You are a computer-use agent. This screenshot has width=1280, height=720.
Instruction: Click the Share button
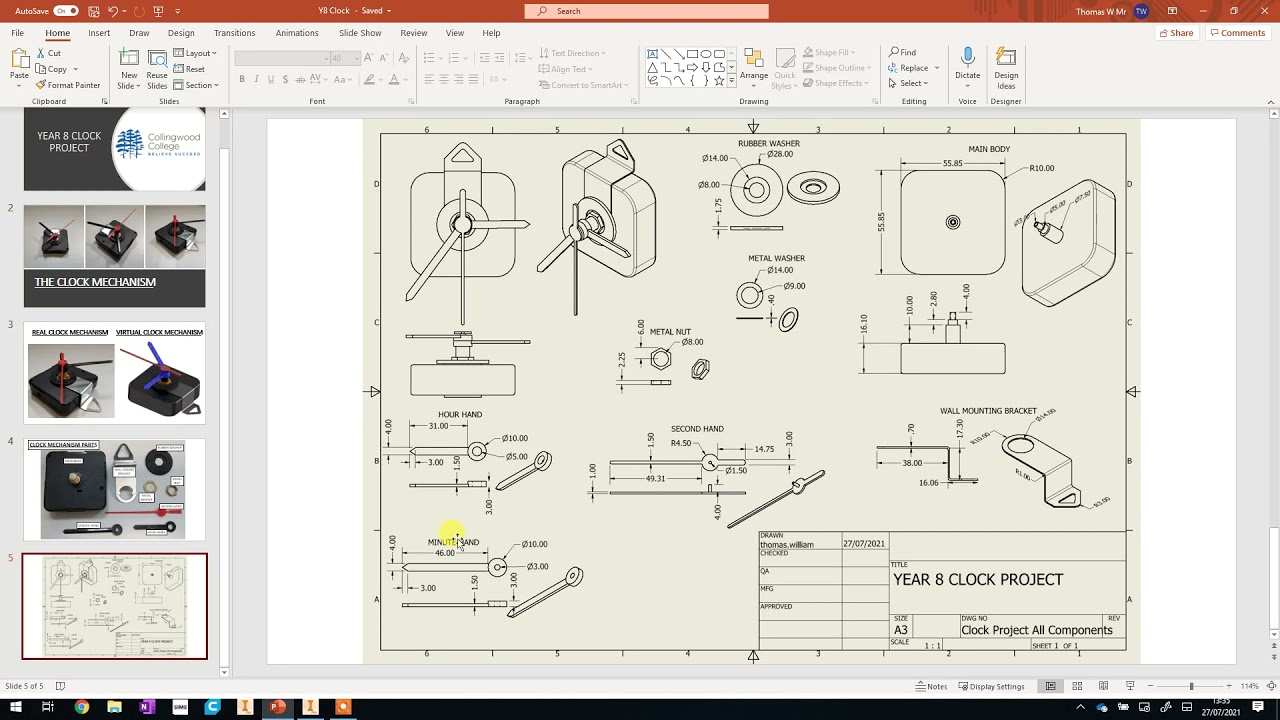point(1176,33)
